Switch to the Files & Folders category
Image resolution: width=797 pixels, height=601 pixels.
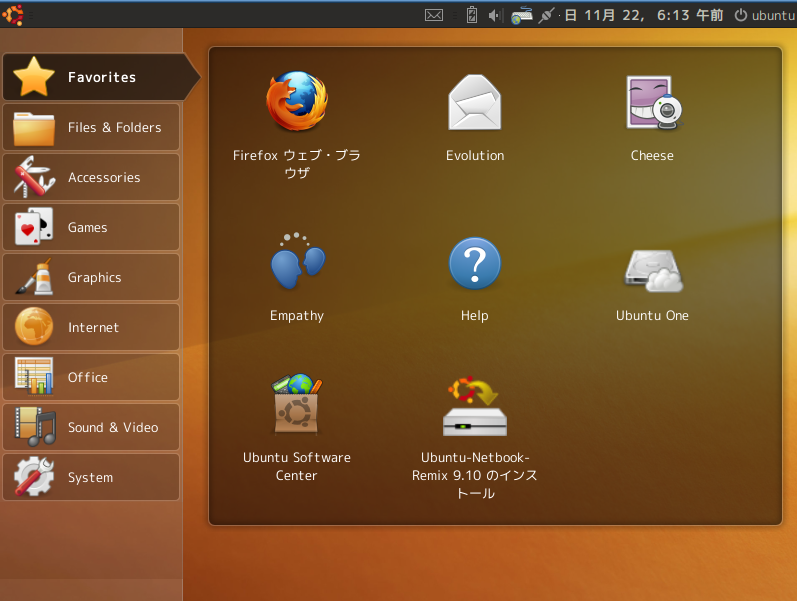(91, 127)
